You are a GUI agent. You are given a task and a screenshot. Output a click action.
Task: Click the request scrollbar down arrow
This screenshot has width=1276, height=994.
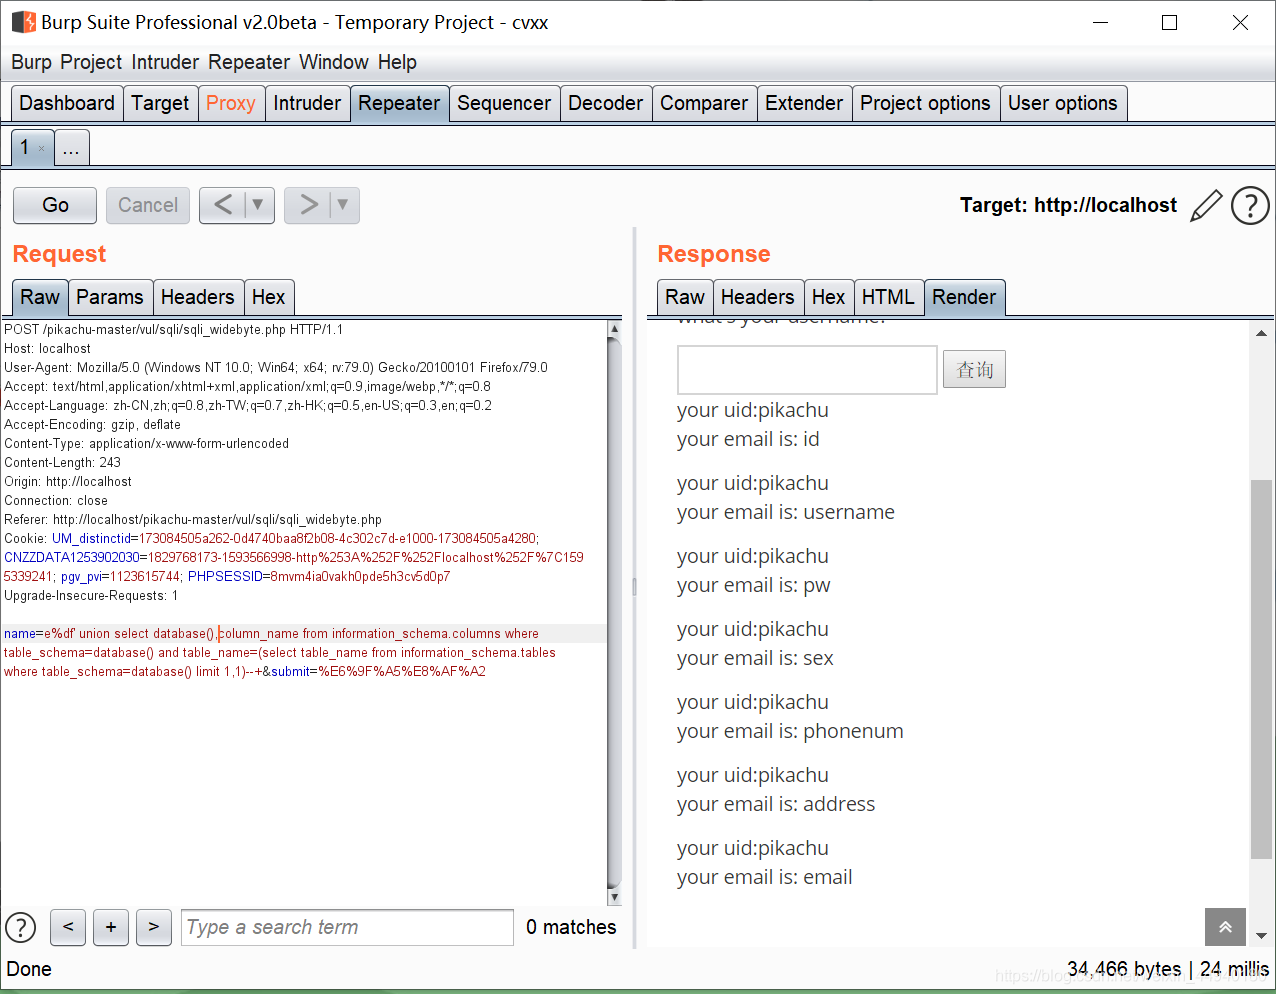point(614,897)
